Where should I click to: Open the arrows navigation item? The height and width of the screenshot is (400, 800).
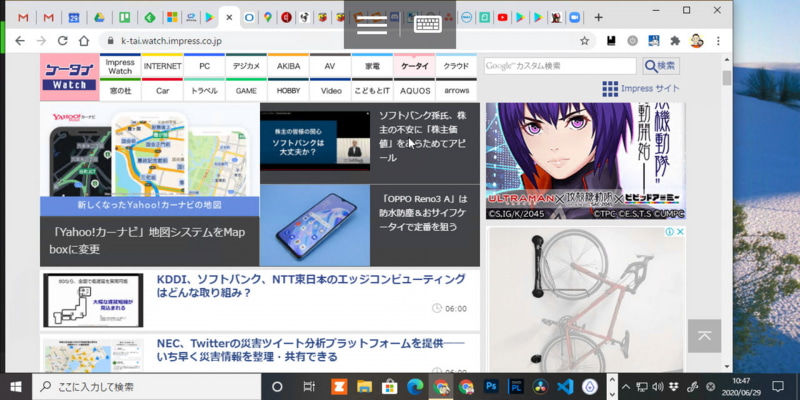[x=456, y=91]
